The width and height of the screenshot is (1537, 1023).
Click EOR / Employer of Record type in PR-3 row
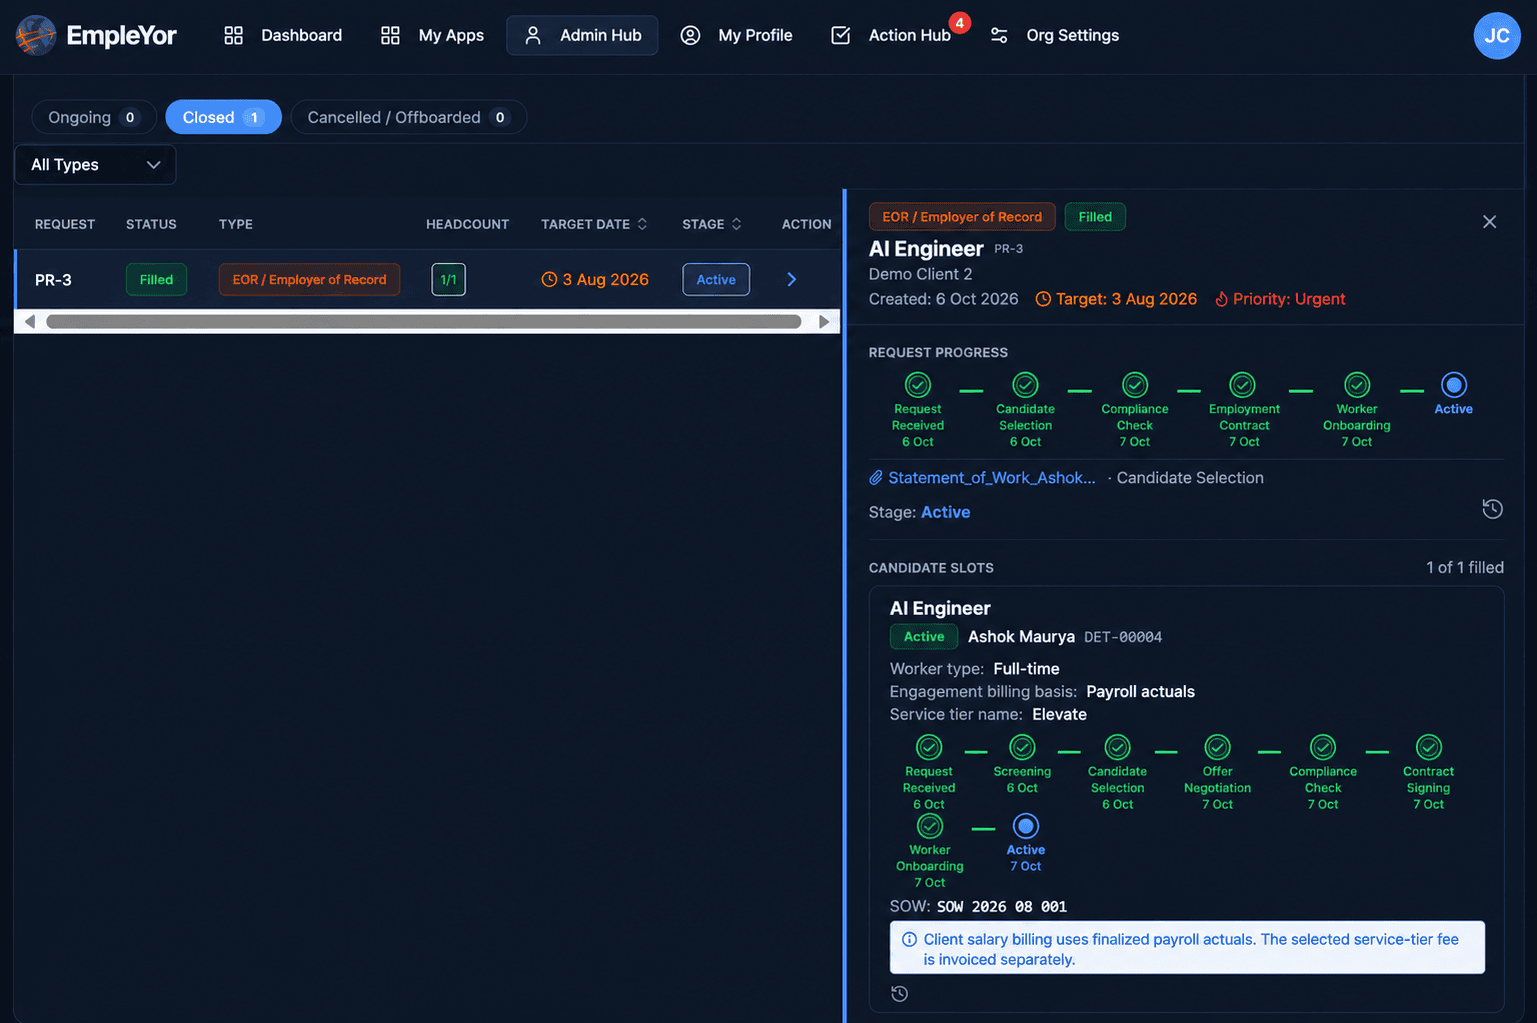click(309, 280)
